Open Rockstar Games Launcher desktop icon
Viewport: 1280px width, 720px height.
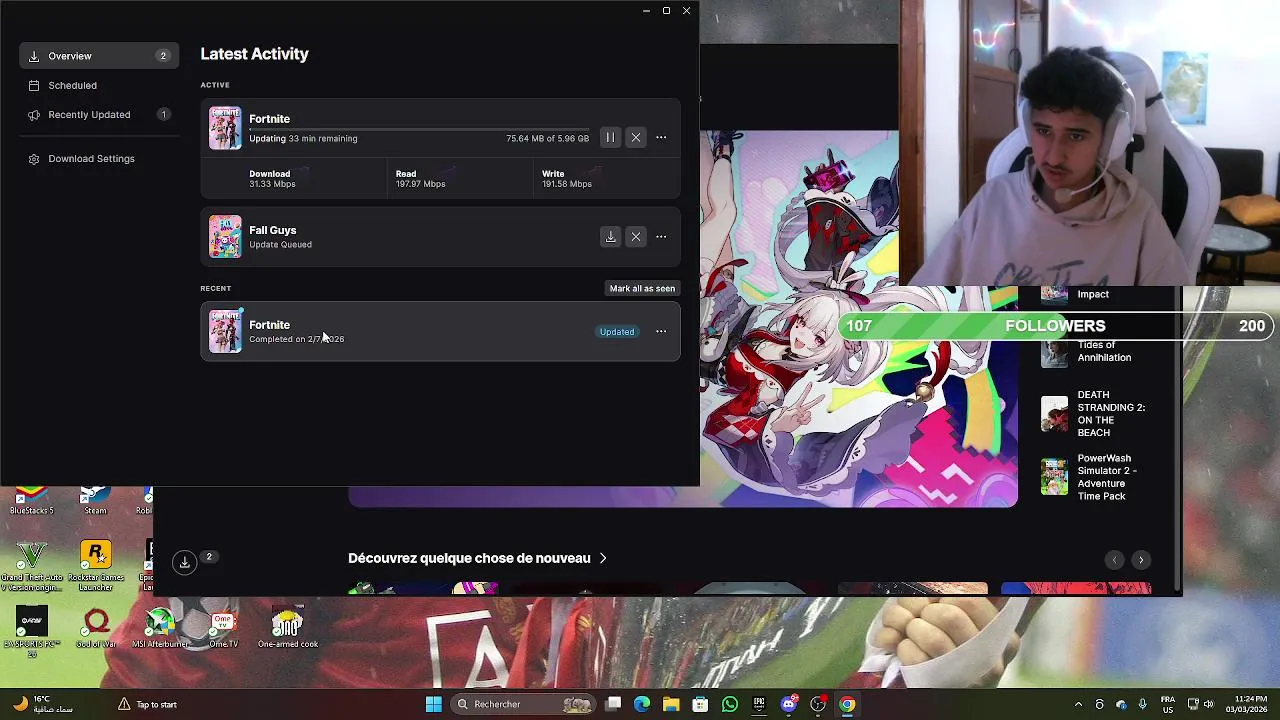pos(95,565)
